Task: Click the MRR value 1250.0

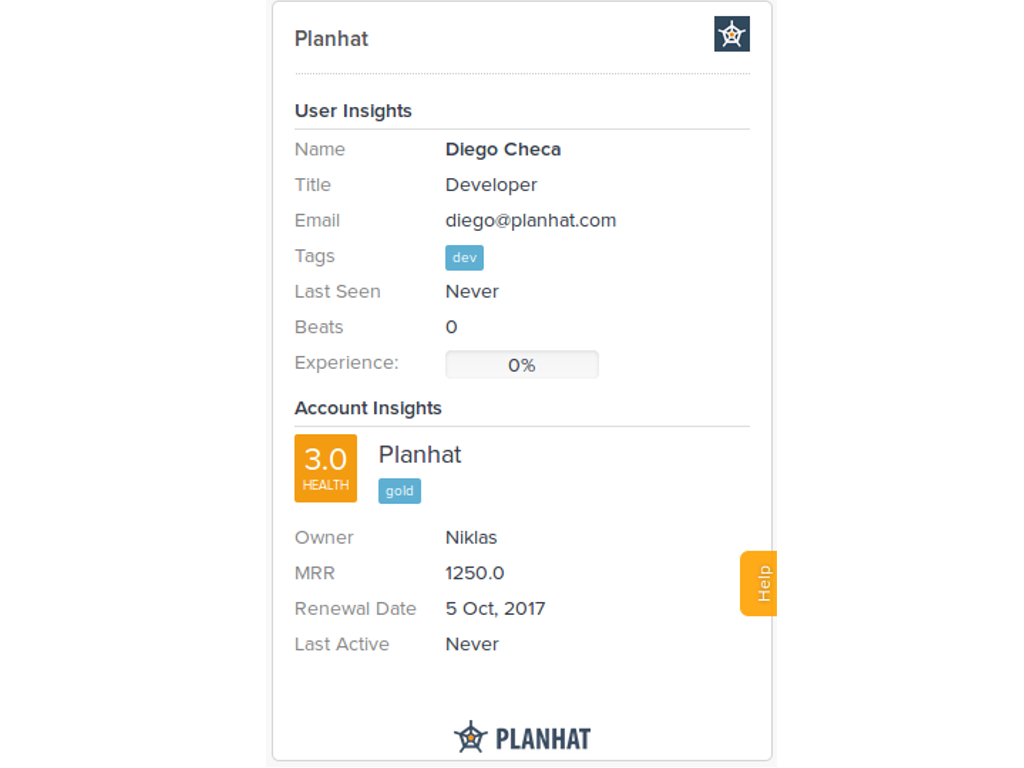Action: click(x=475, y=574)
